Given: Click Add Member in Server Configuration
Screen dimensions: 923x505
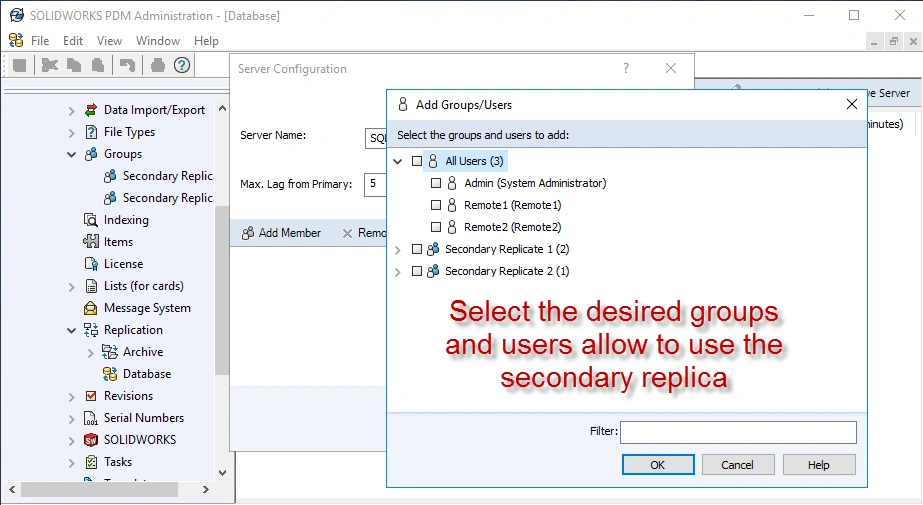Looking at the screenshot, I should point(281,233).
